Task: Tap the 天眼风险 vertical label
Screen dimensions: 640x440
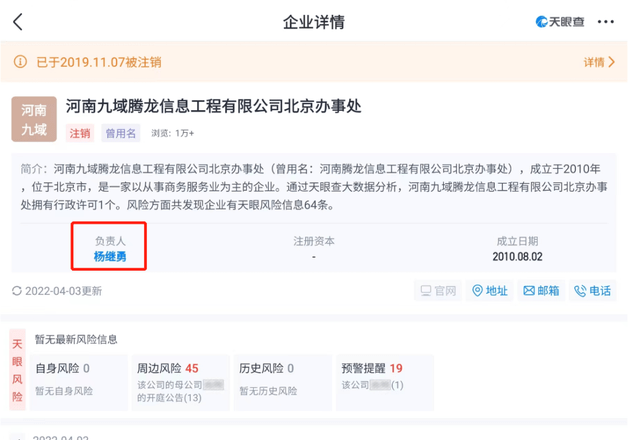Action: pos(17,370)
